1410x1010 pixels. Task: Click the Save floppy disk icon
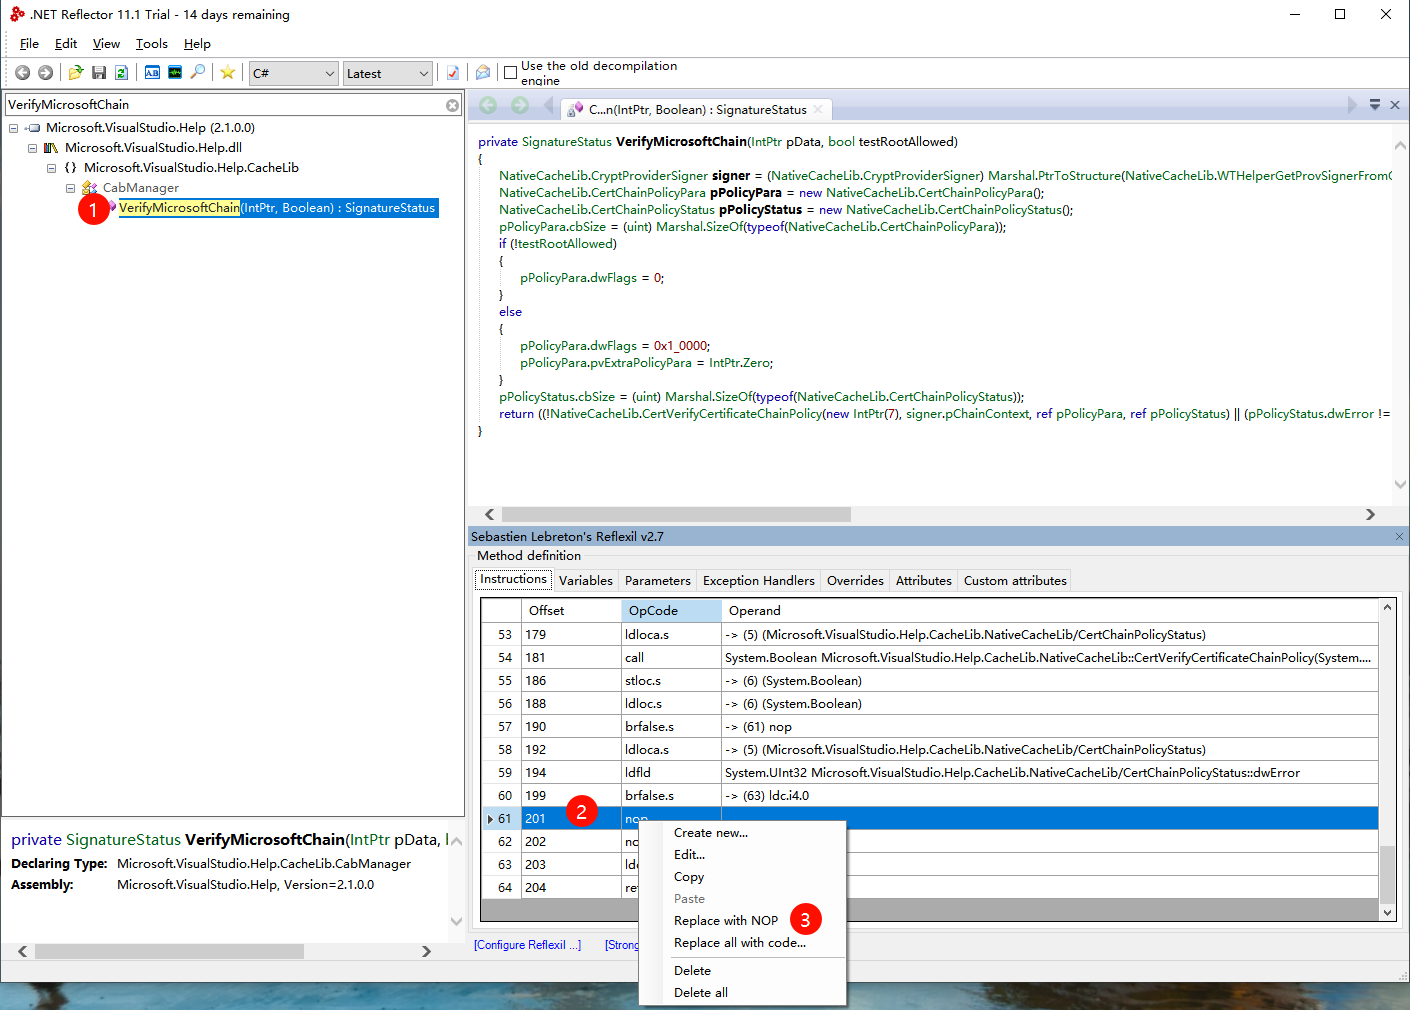[x=99, y=72]
